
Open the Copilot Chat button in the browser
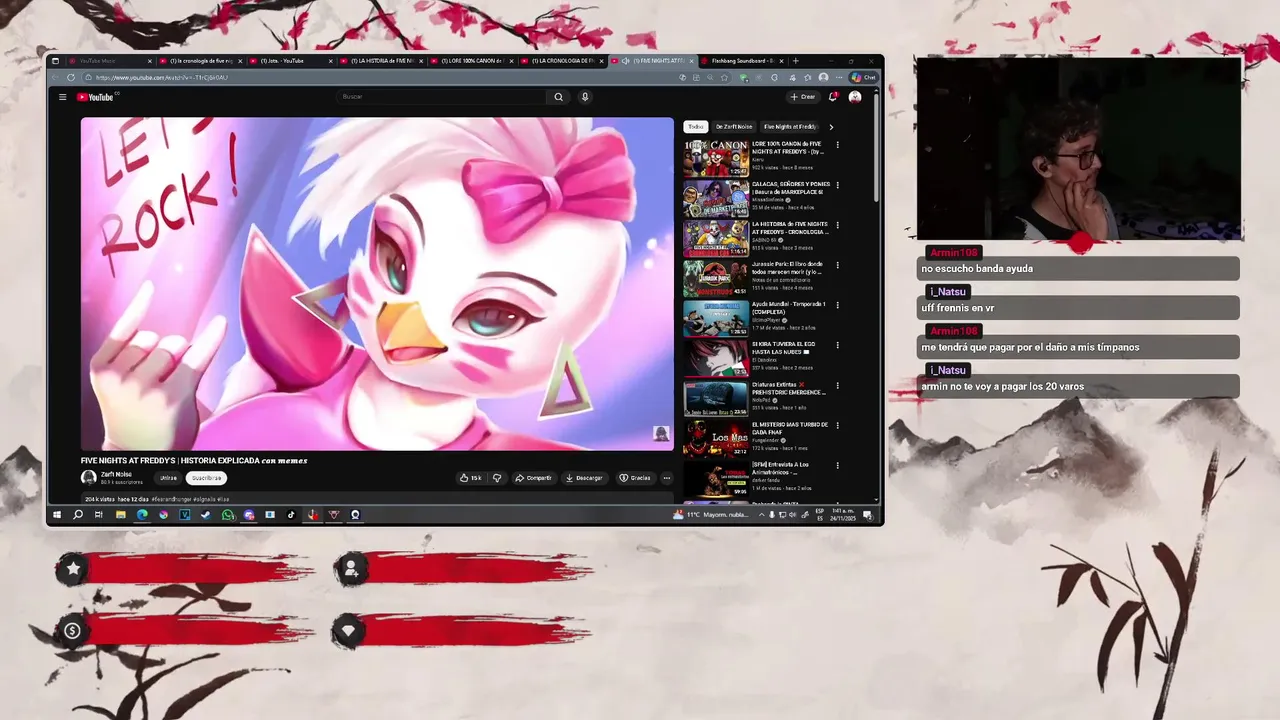(863, 77)
